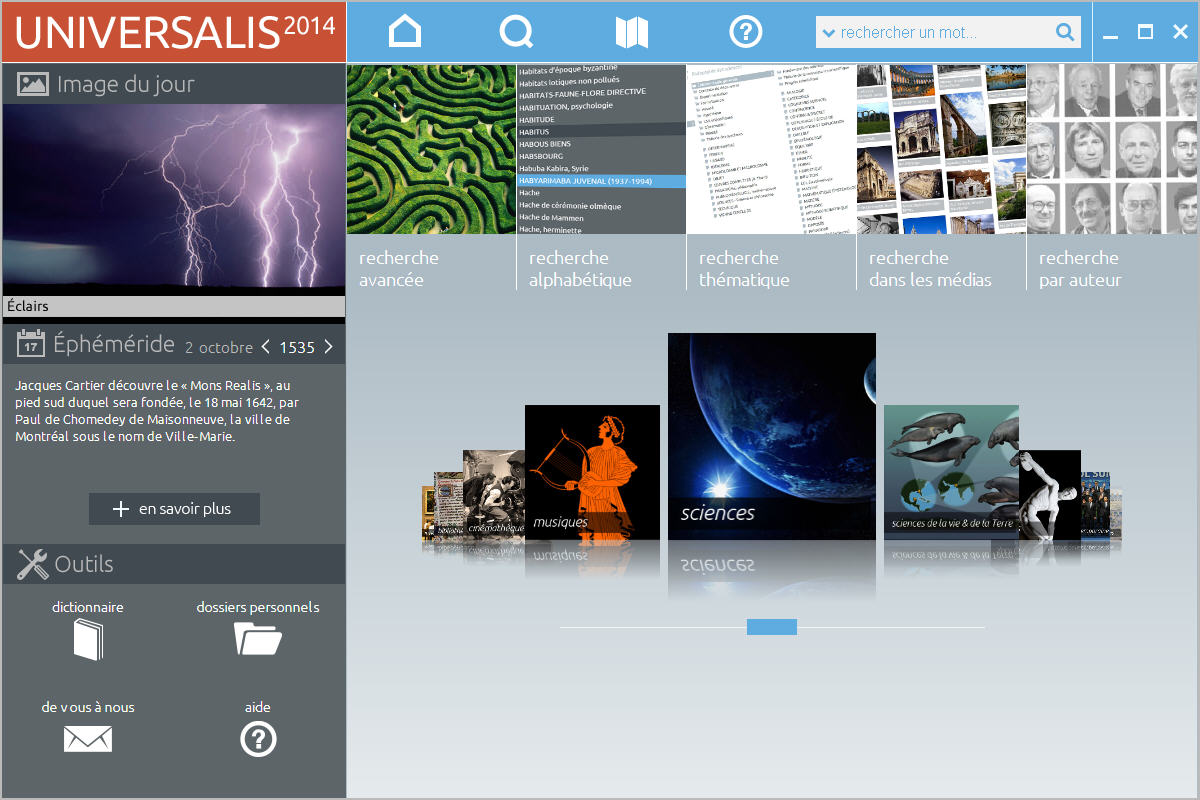
Task: Select the sciences carousel card
Action: 772,436
